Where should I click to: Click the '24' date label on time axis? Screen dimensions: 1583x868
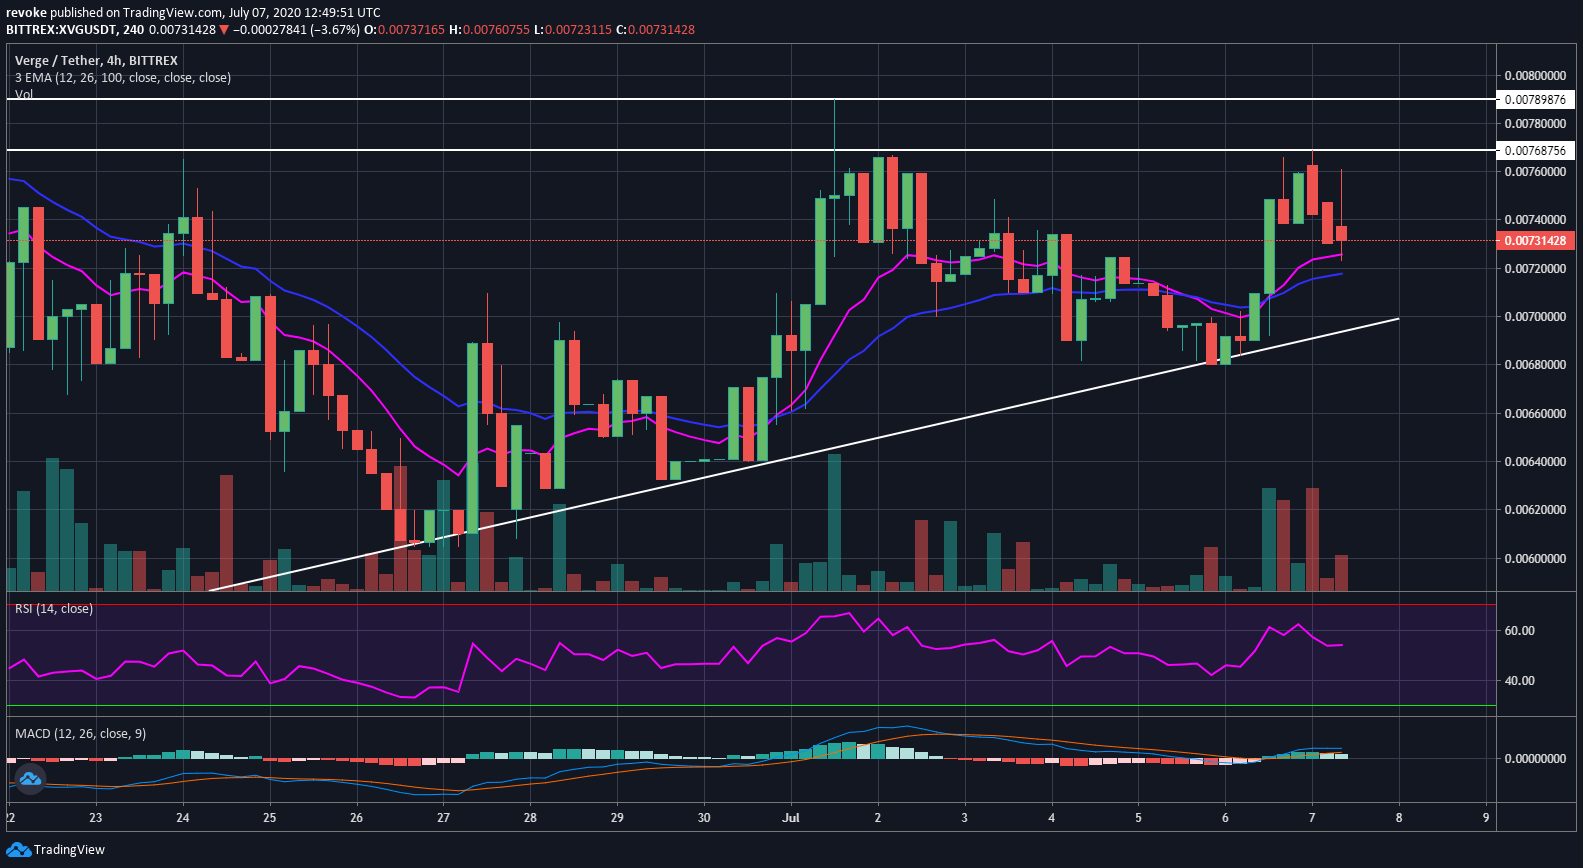182,818
